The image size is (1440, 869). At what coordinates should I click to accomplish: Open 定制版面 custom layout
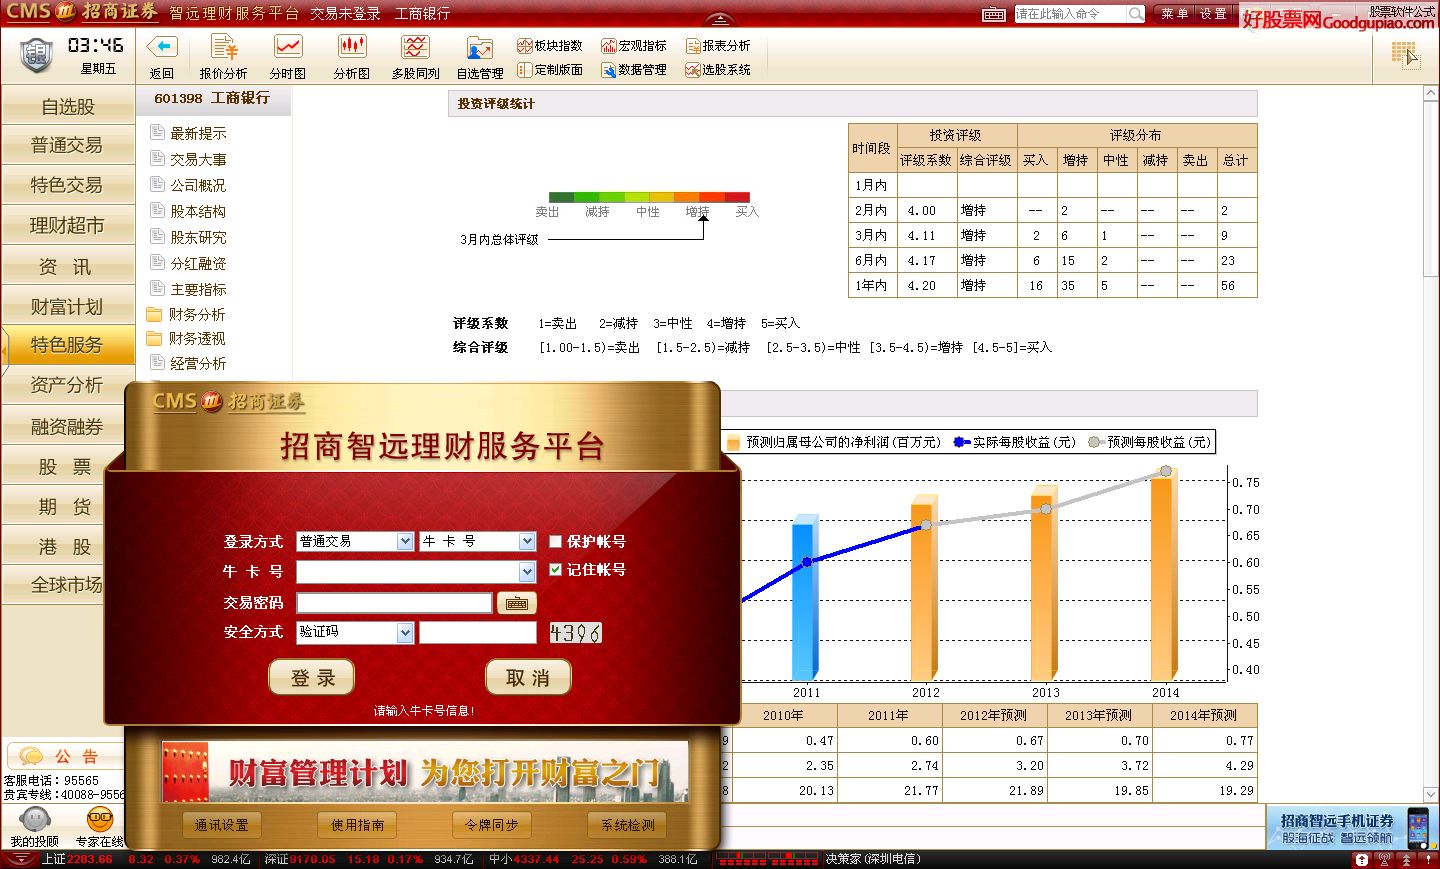[550, 70]
